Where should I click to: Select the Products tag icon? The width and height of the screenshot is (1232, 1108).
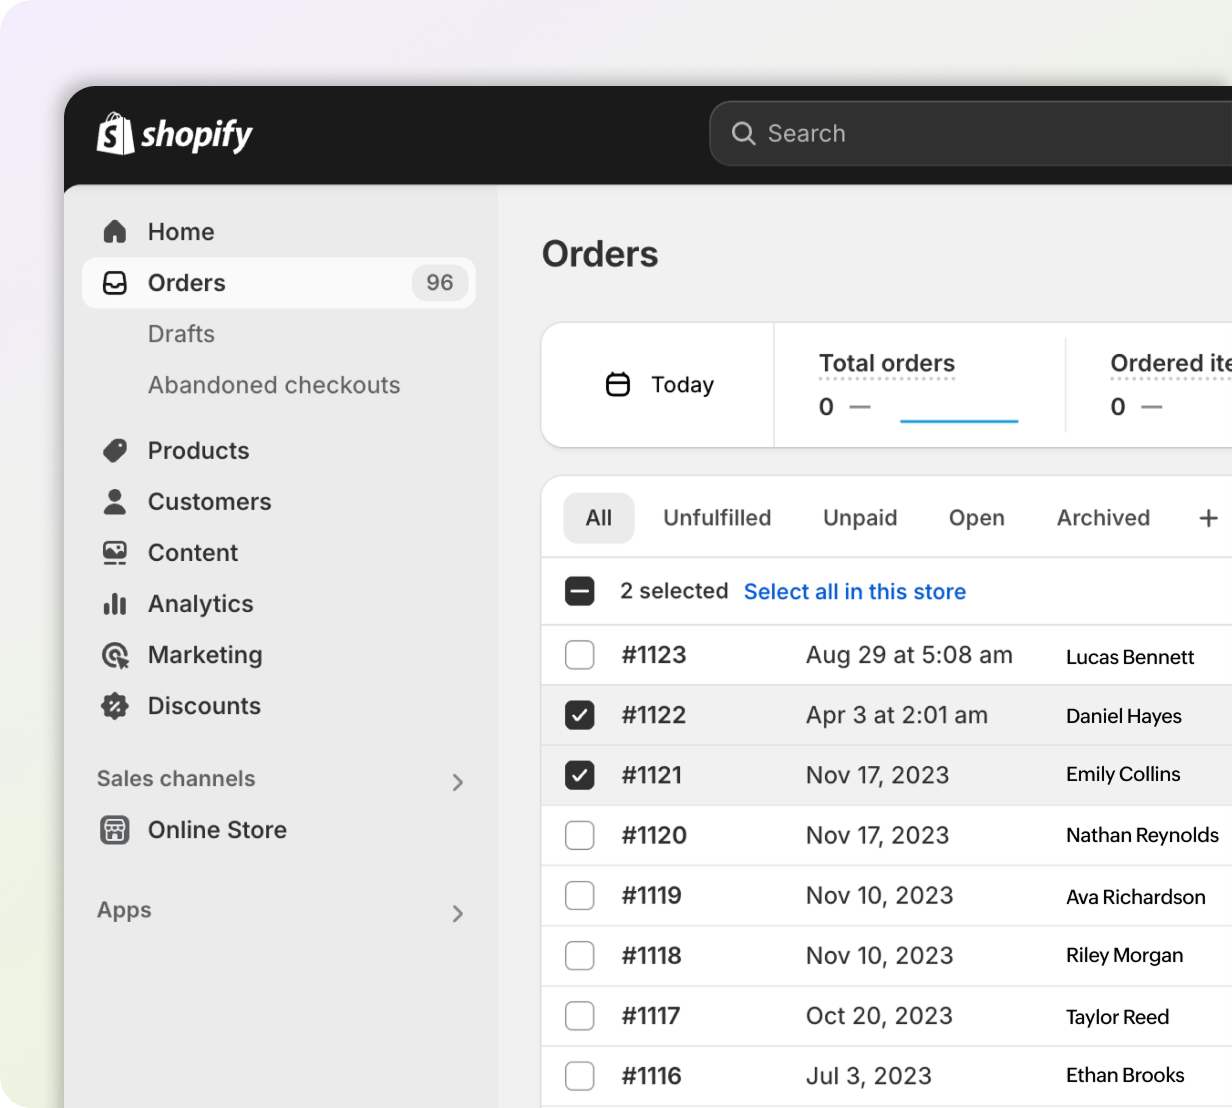[115, 450]
